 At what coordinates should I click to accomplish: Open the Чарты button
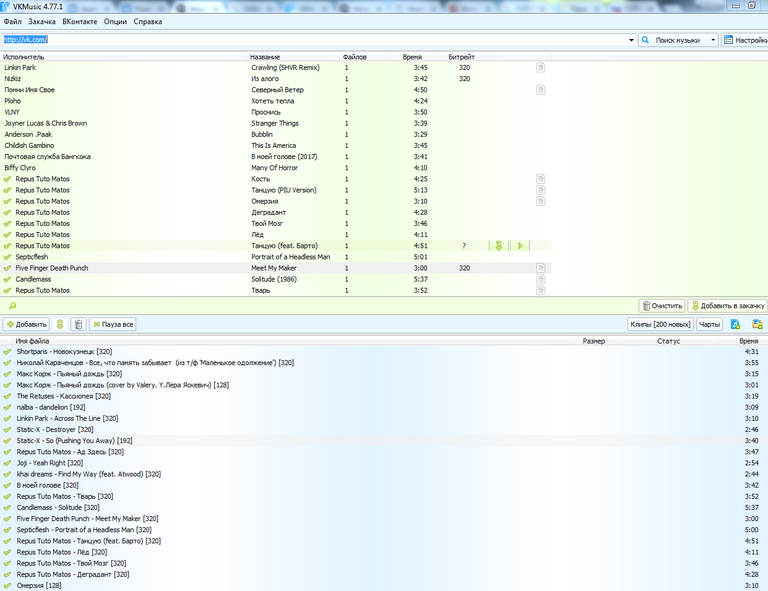pos(709,324)
